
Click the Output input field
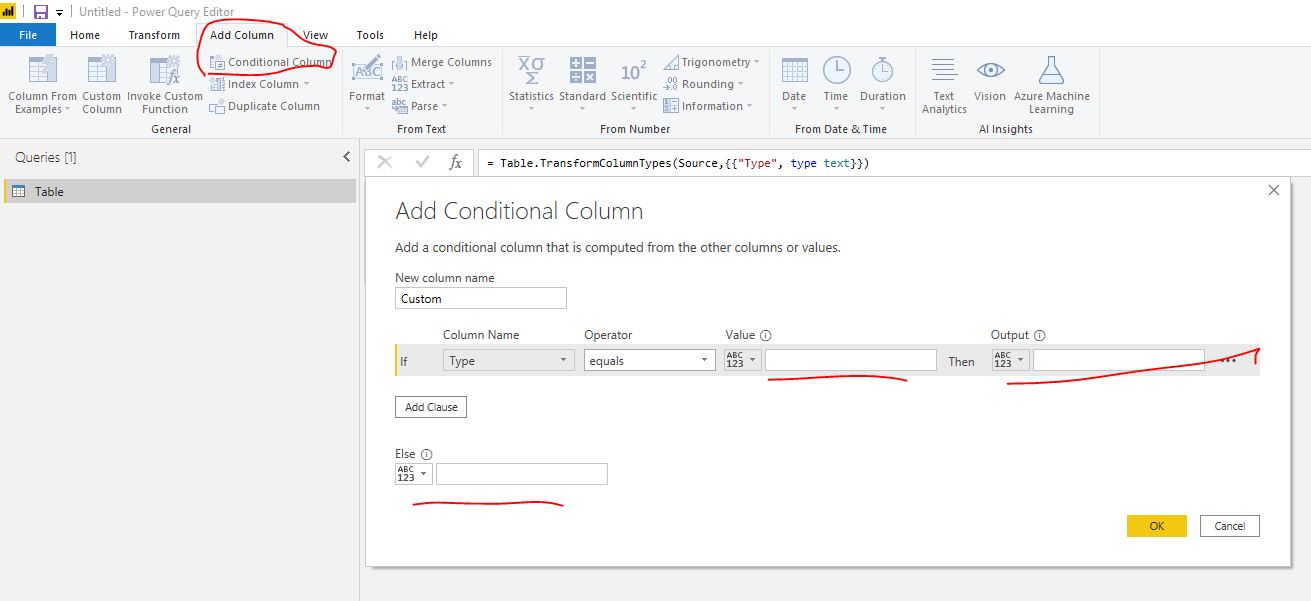tap(1119, 360)
